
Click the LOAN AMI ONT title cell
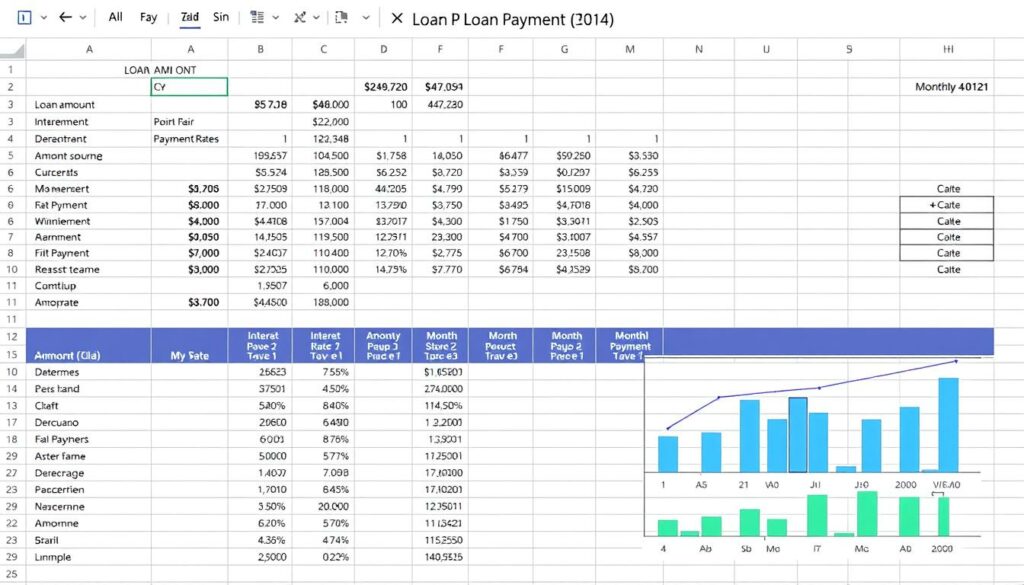(x=160, y=70)
